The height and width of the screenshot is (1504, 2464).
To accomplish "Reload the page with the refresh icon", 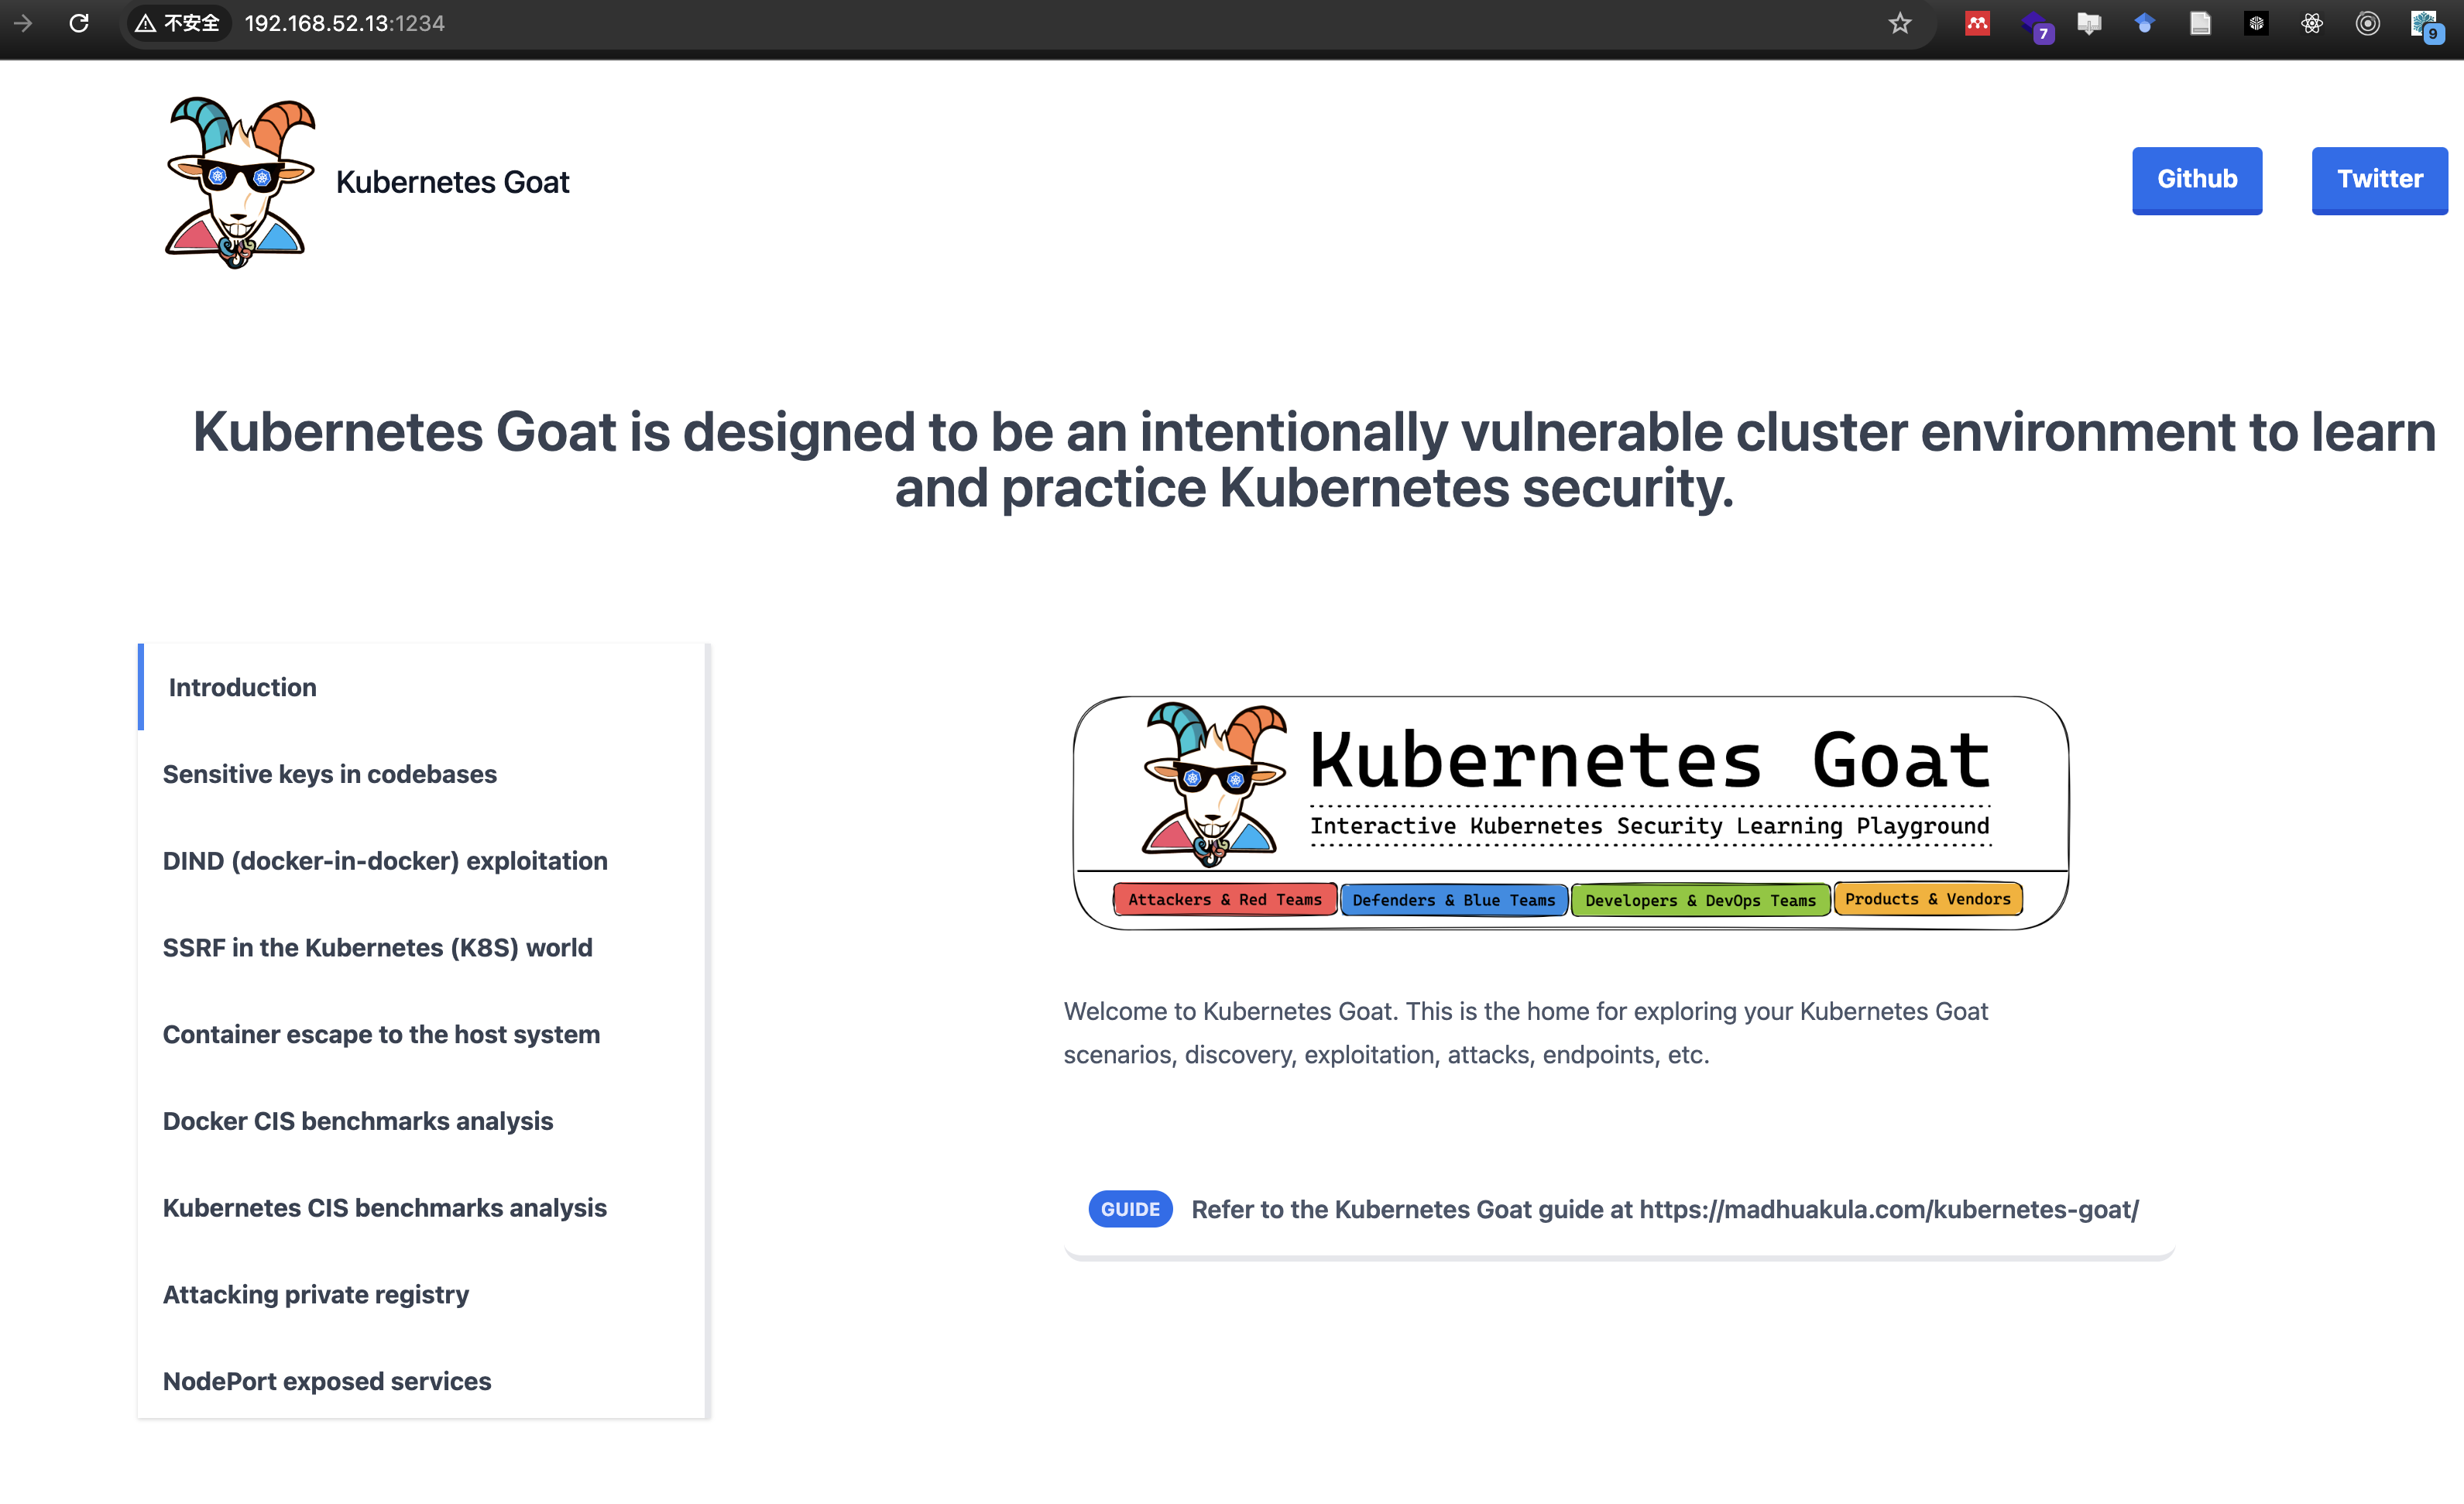I will click(x=79, y=23).
